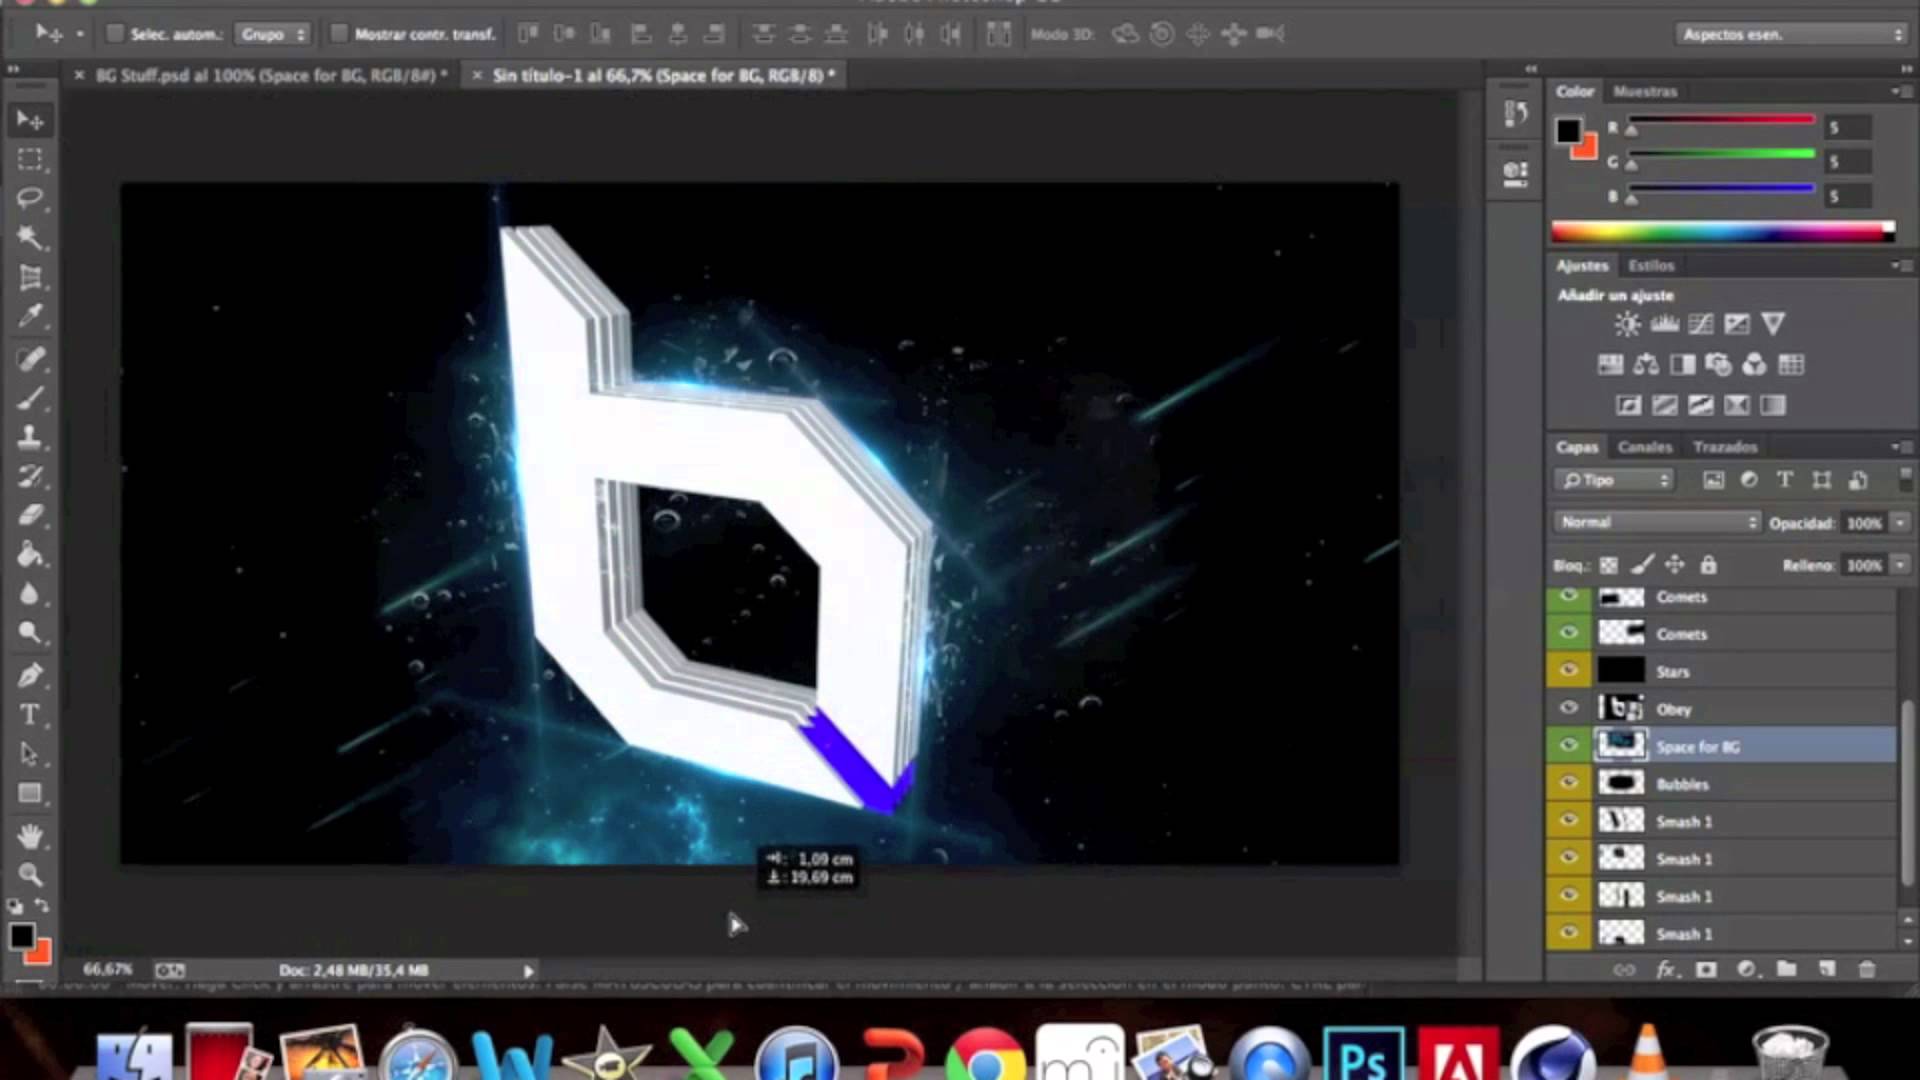
Task: Select the Pen tool
Action: pos(30,675)
